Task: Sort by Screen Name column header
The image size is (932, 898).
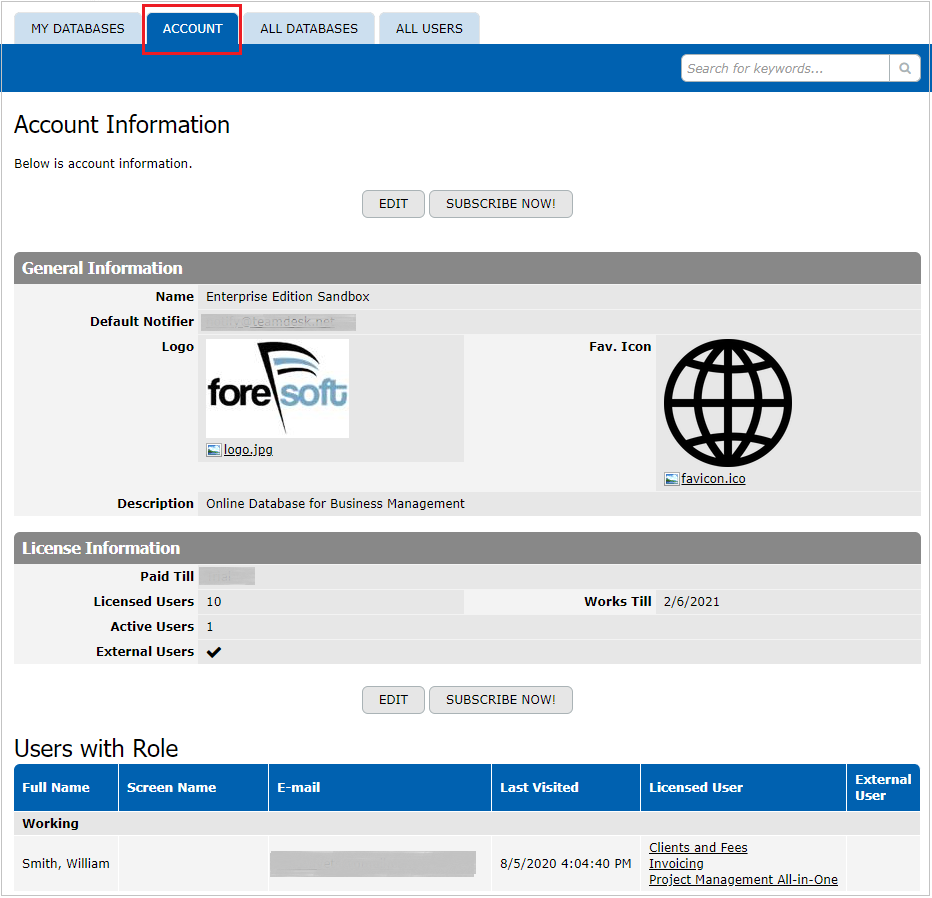Action: coord(193,787)
